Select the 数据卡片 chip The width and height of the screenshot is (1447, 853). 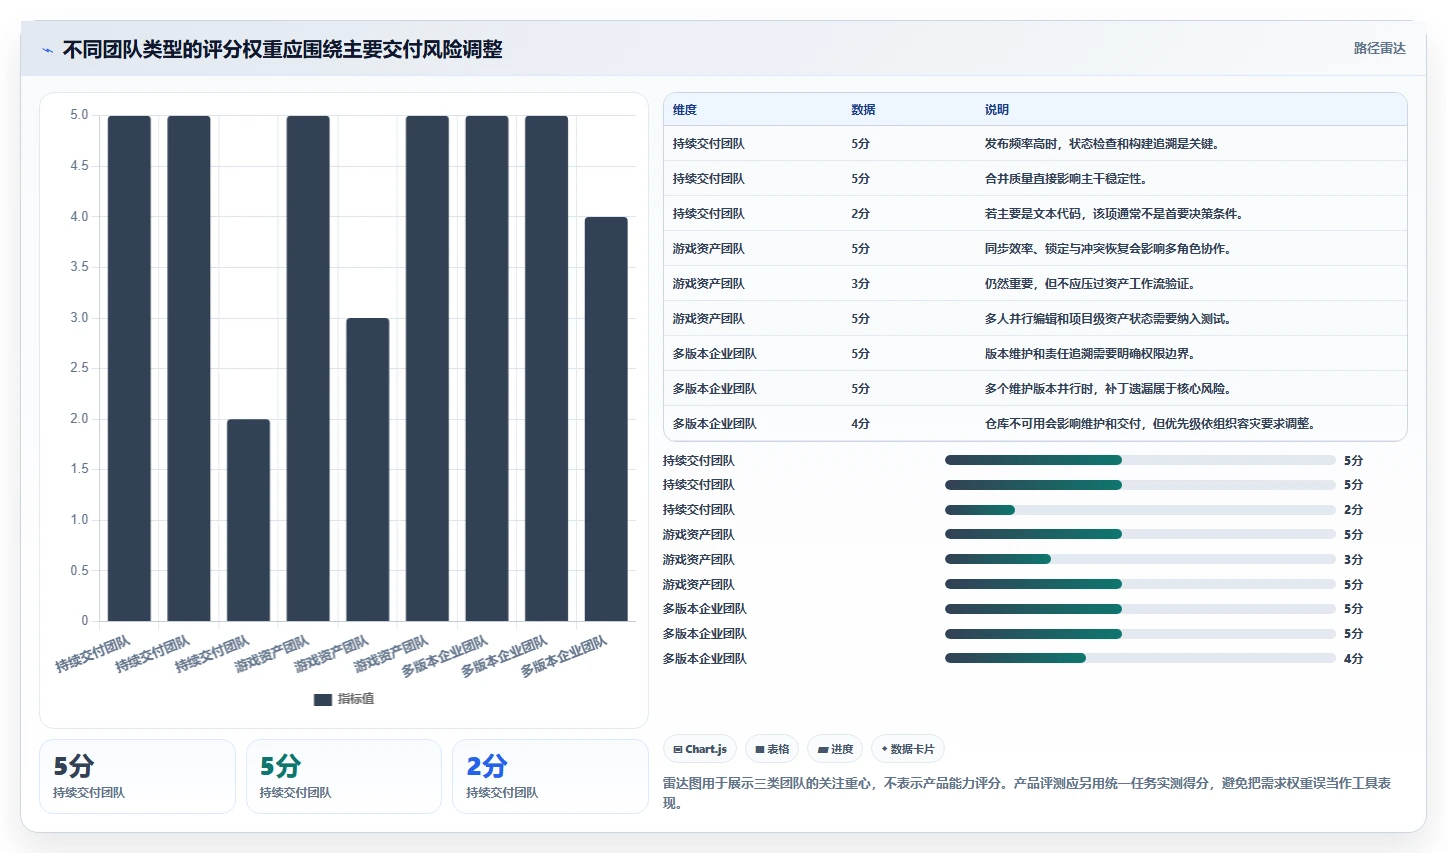click(x=908, y=749)
